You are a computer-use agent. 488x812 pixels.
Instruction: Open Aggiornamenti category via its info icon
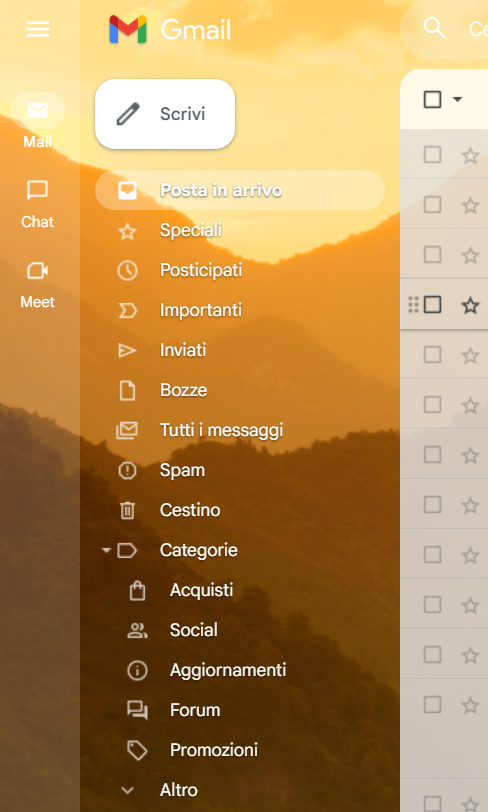pyautogui.click(x=137, y=670)
